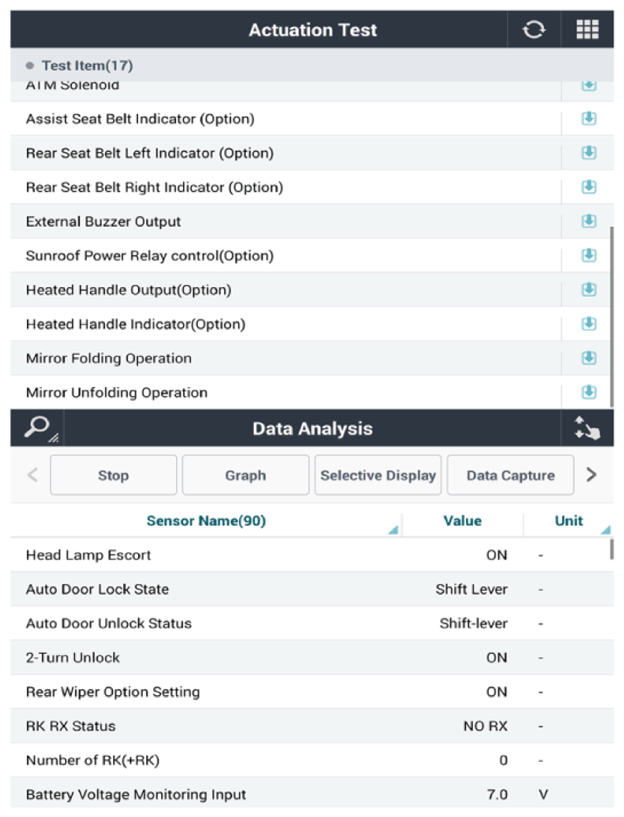Select Battery Voltage Monitoring Input sensor
The height and width of the screenshot is (817, 624).
[x=311, y=794]
